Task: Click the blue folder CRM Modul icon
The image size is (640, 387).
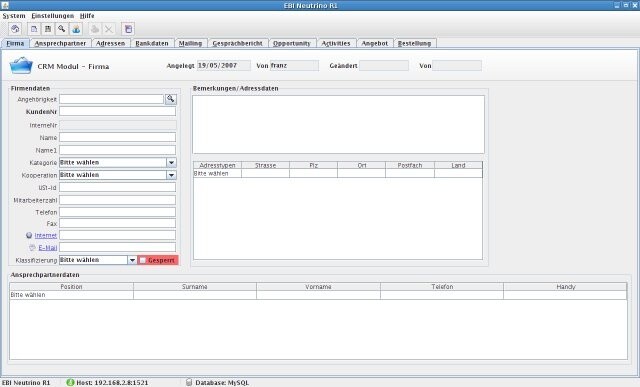Action: (21, 65)
